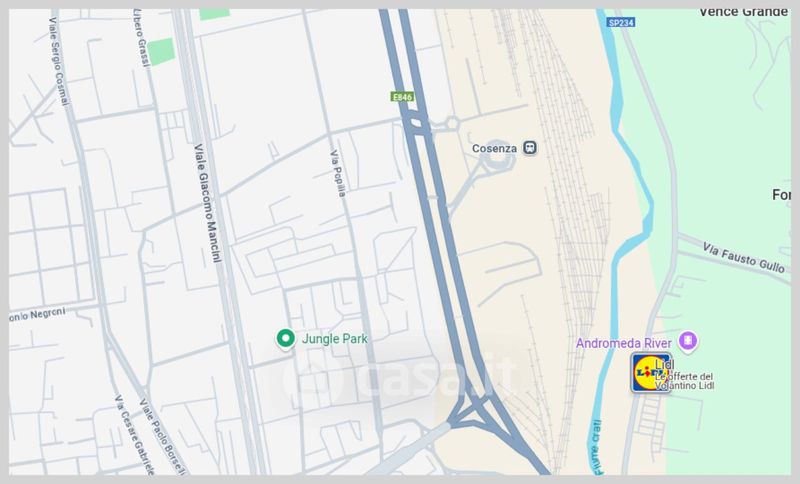Click the Viale Sergio Cosmai label
The height and width of the screenshot is (484, 800).
(x=58, y=61)
